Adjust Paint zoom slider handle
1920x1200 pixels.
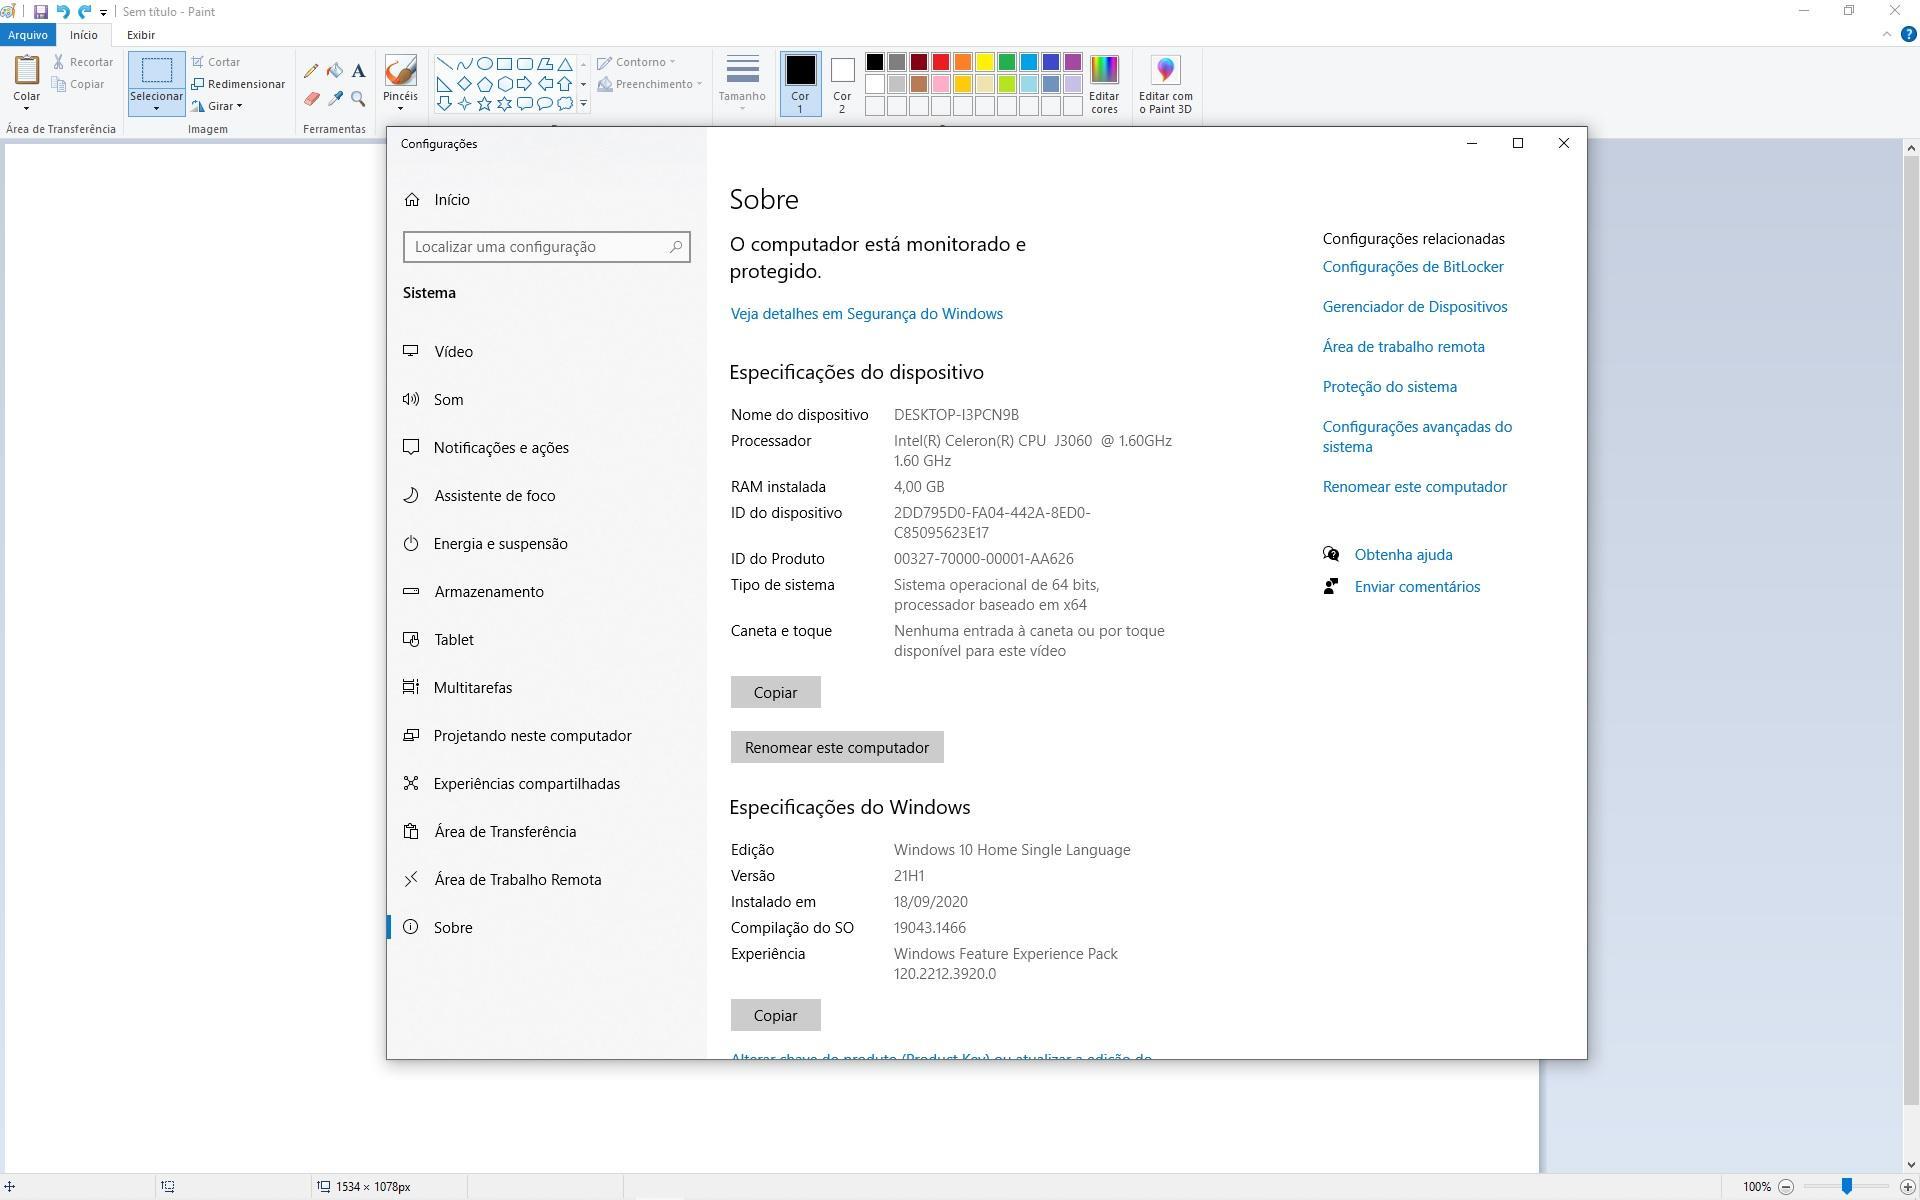1846,1187
